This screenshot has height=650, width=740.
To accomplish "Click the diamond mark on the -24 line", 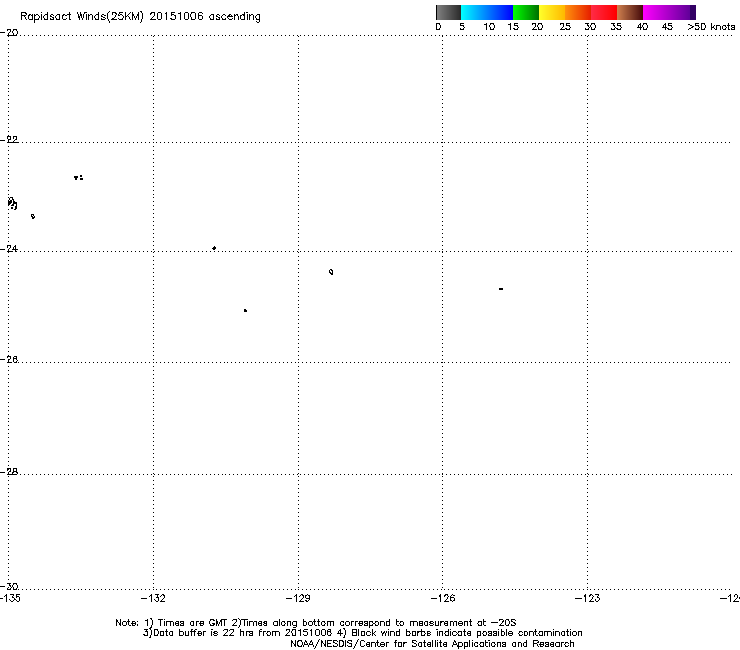I will pos(214,248).
